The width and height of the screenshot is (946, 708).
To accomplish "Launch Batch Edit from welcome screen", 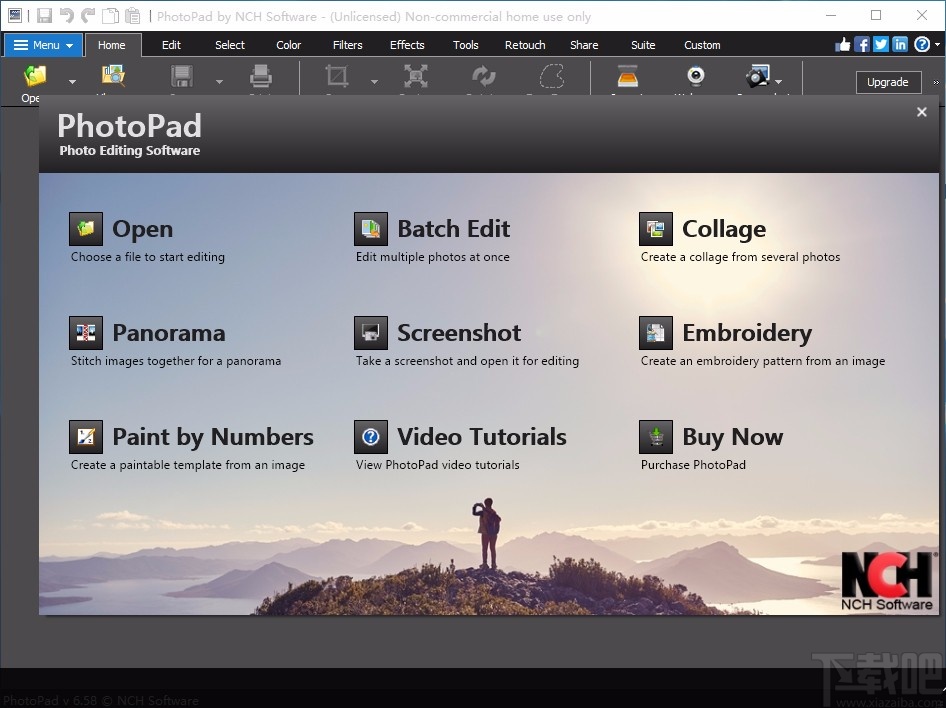I will tap(371, 229).
